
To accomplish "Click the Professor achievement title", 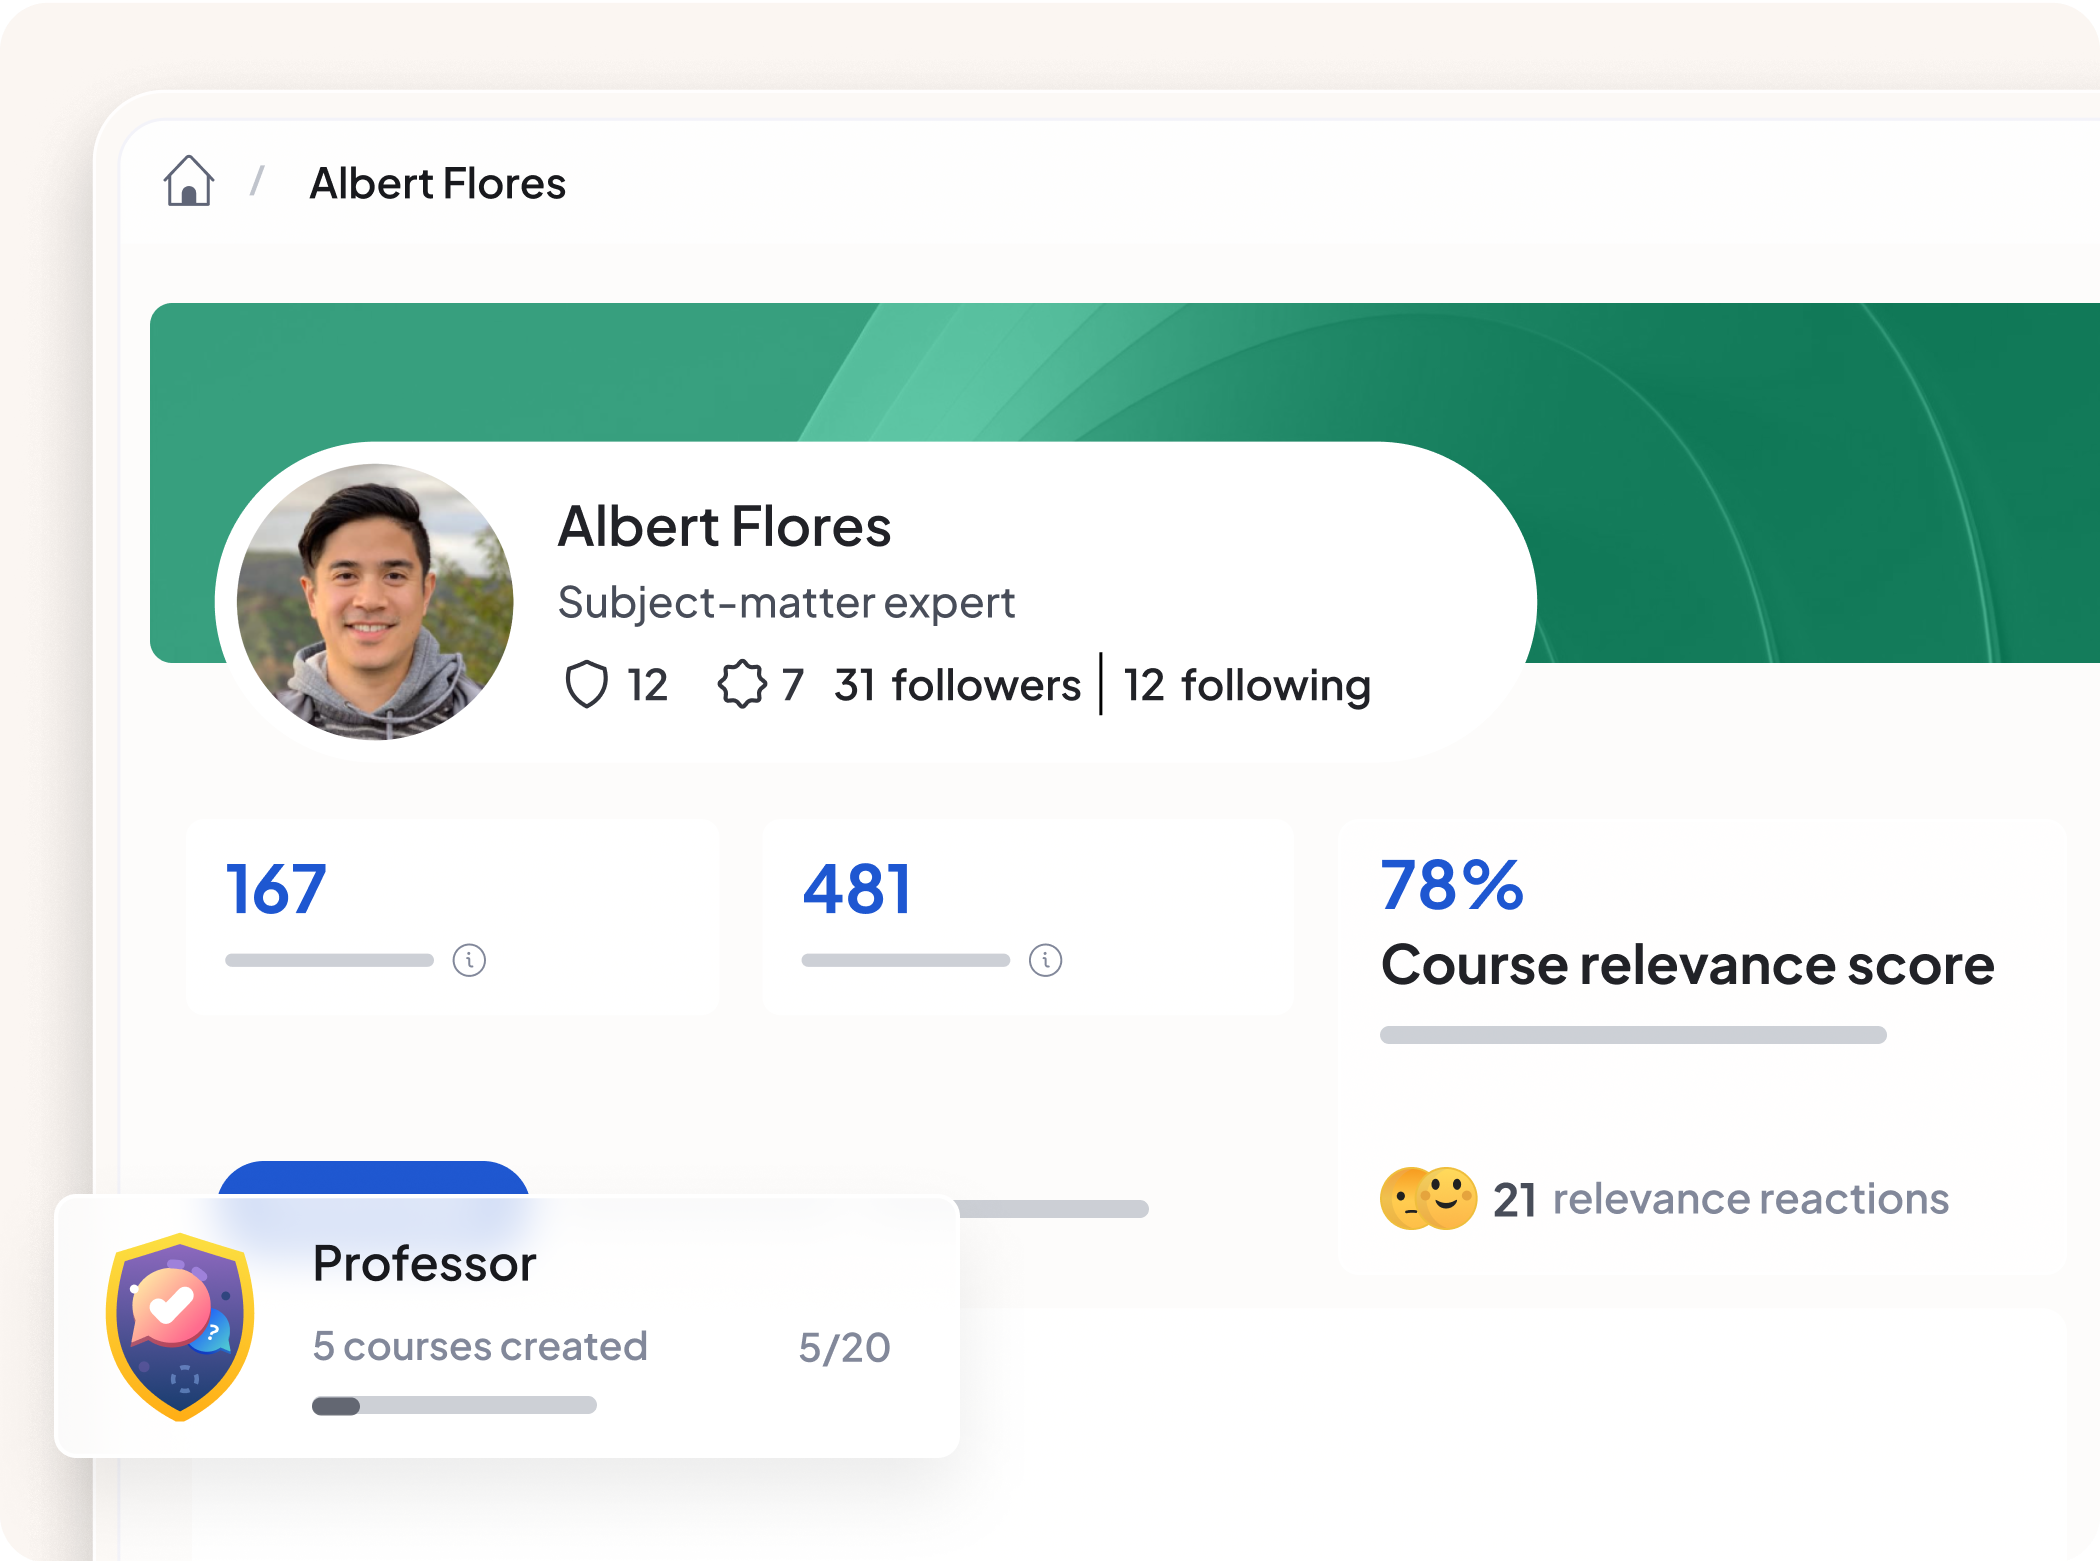I will 424,1264.
